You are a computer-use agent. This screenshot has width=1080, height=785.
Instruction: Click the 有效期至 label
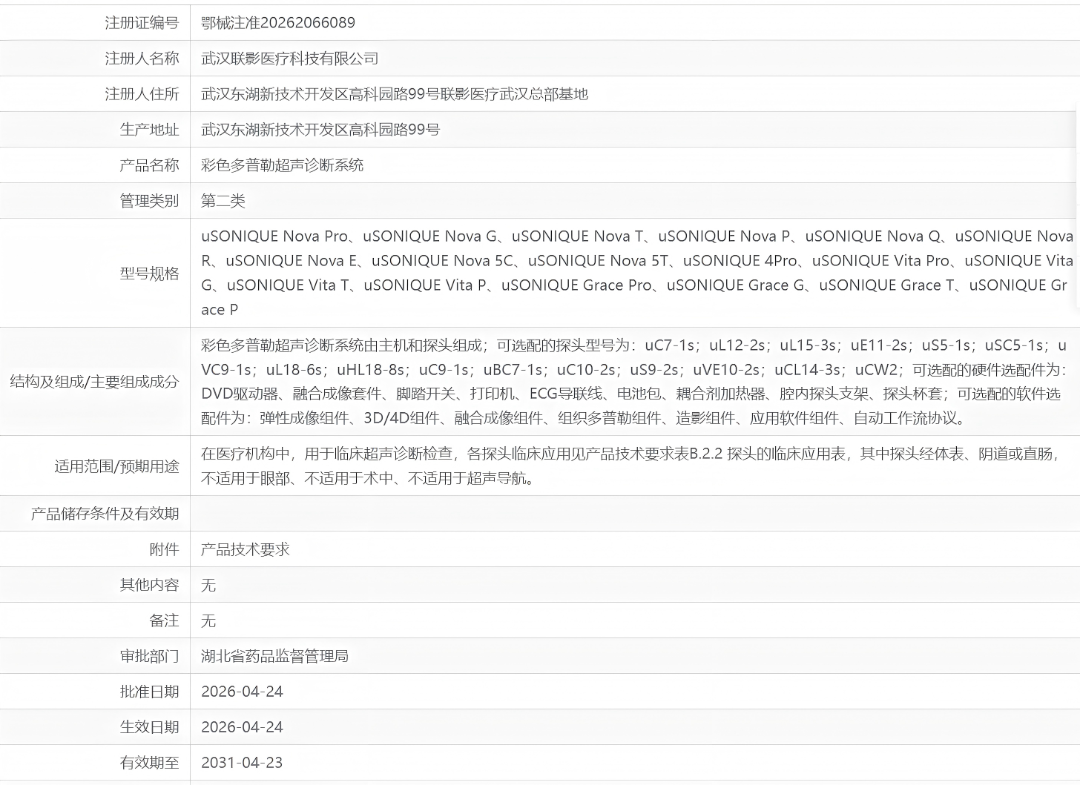149,763
